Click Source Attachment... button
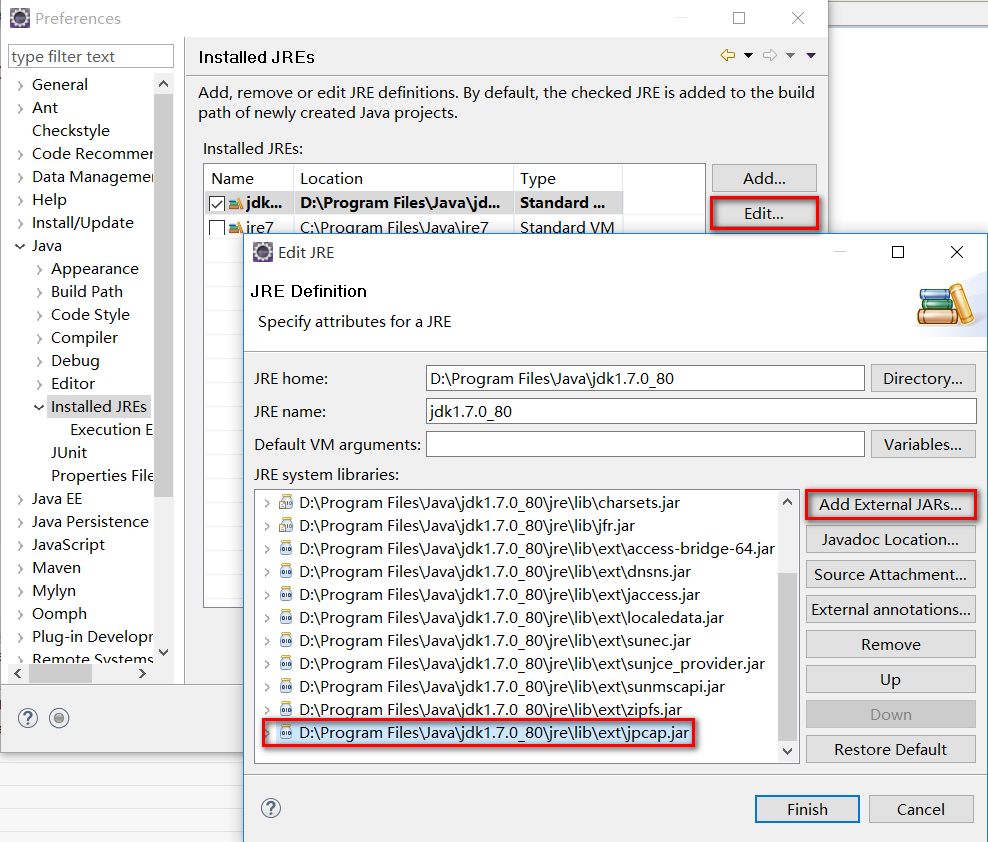Image resolution: width=988 pixels, height=842 pixels. point(890,574)
